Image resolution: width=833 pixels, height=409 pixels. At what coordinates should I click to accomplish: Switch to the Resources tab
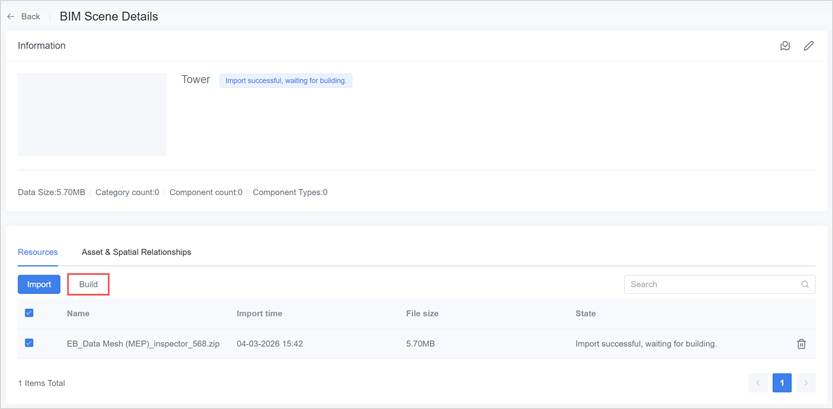pos(38,252)
